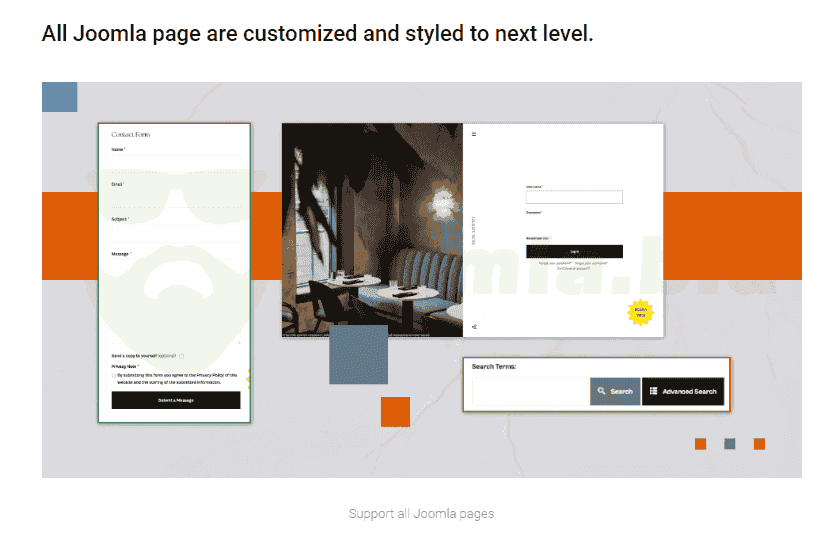Open the restaurant interior image
This screenshot has height=540, width=840.
click(x=372, y=230)
